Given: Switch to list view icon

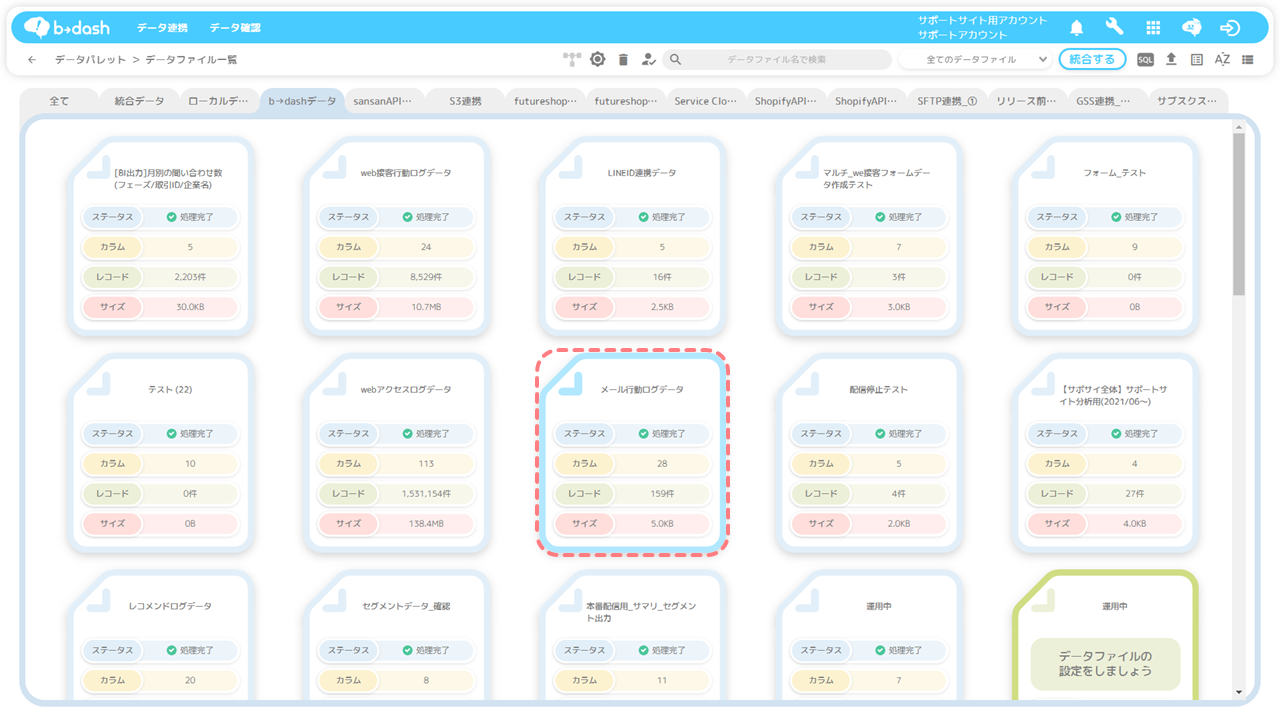Looking at the screenshot, I should [1248, 60].
